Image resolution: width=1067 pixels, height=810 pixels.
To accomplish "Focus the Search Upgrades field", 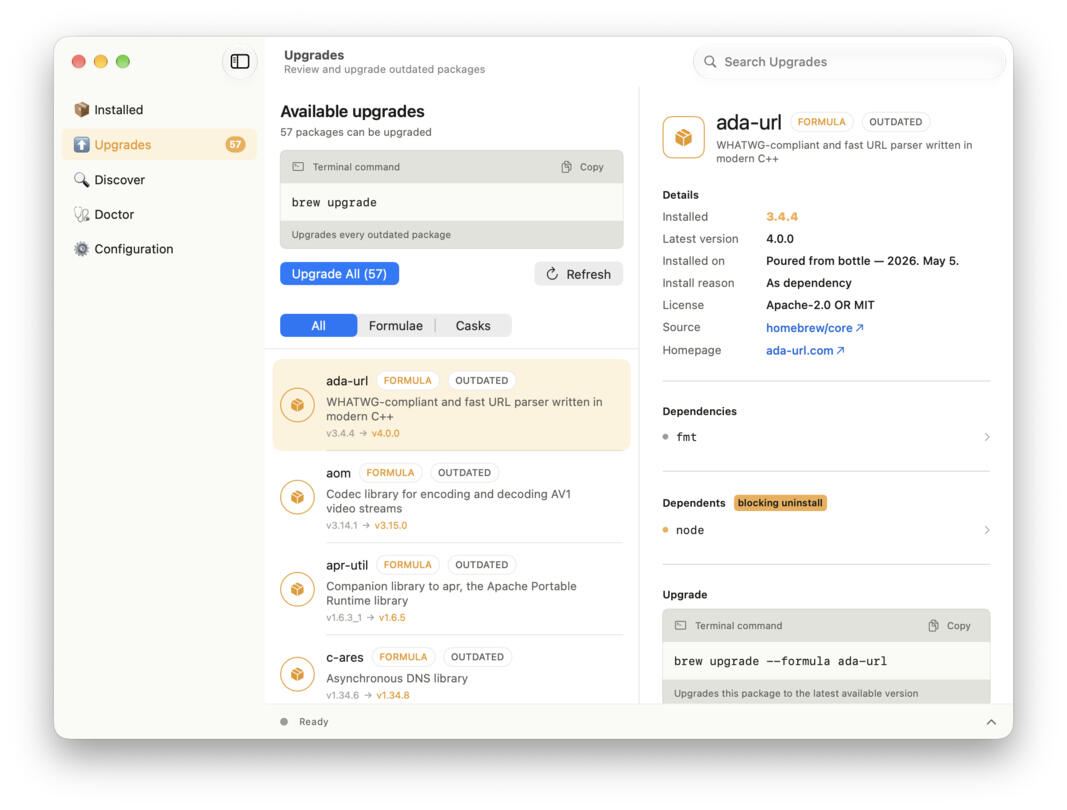I will tap(849, 62).
